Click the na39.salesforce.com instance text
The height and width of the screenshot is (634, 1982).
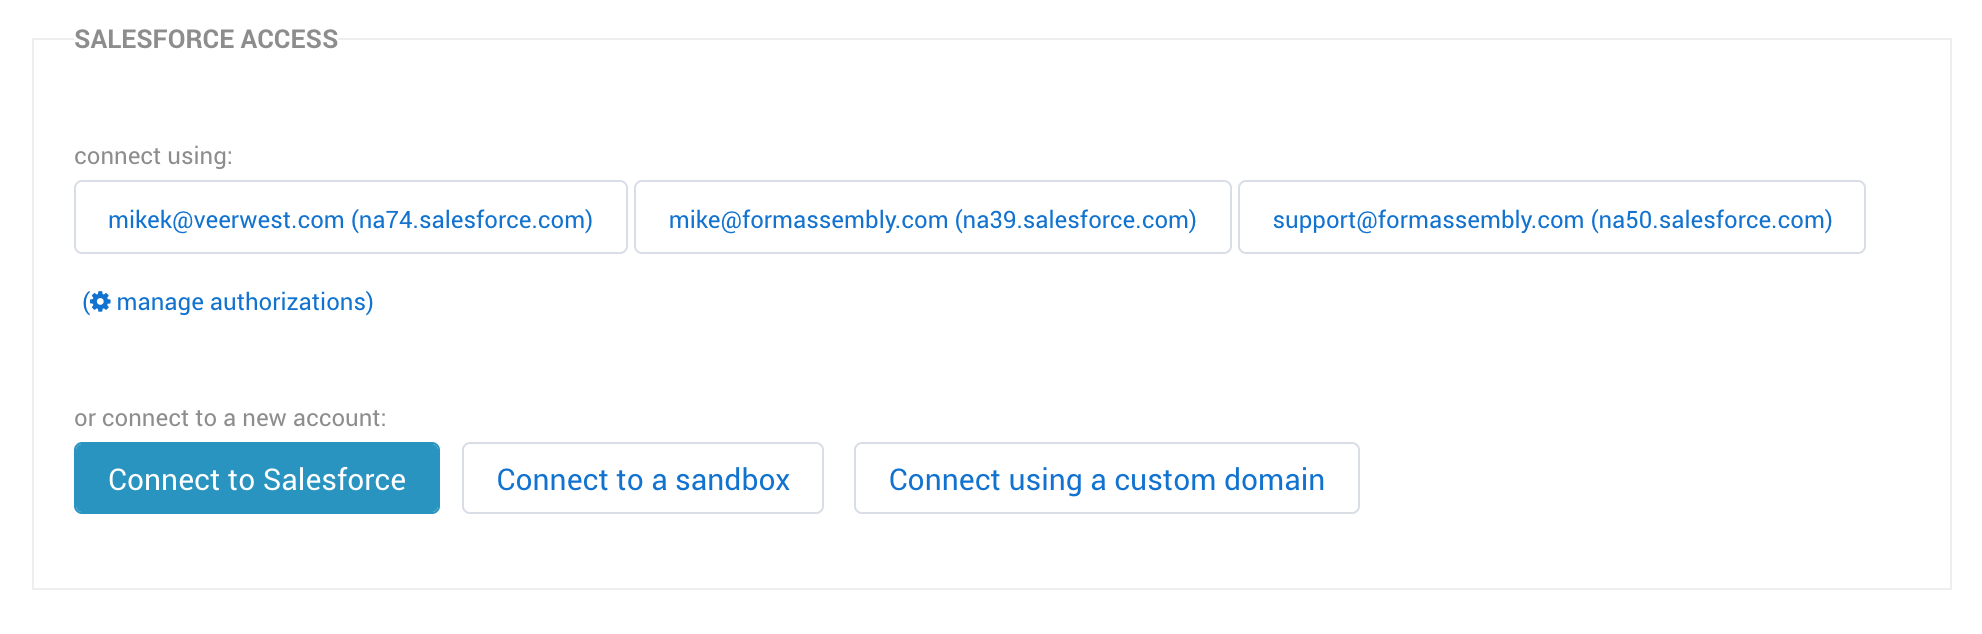pos(1076,220)
